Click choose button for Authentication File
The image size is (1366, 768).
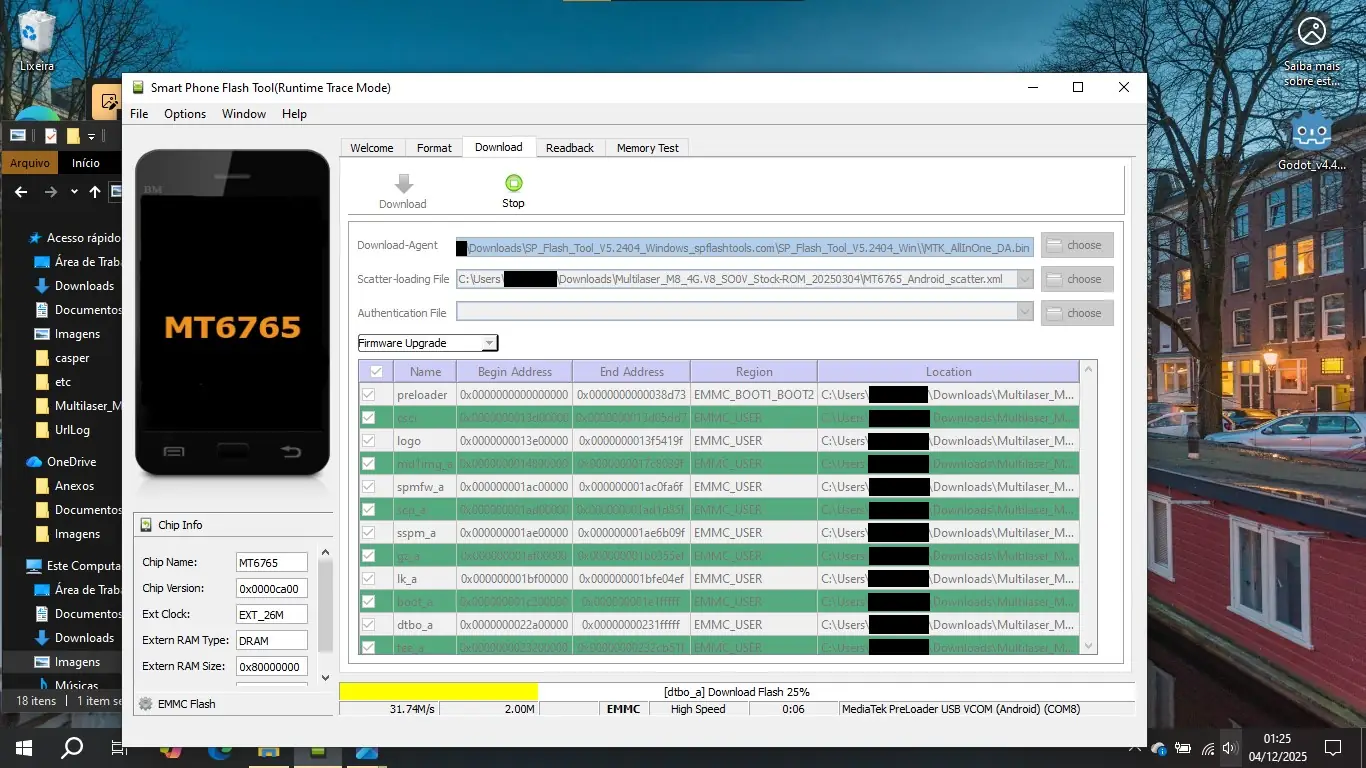click(x=1076, y=313)
